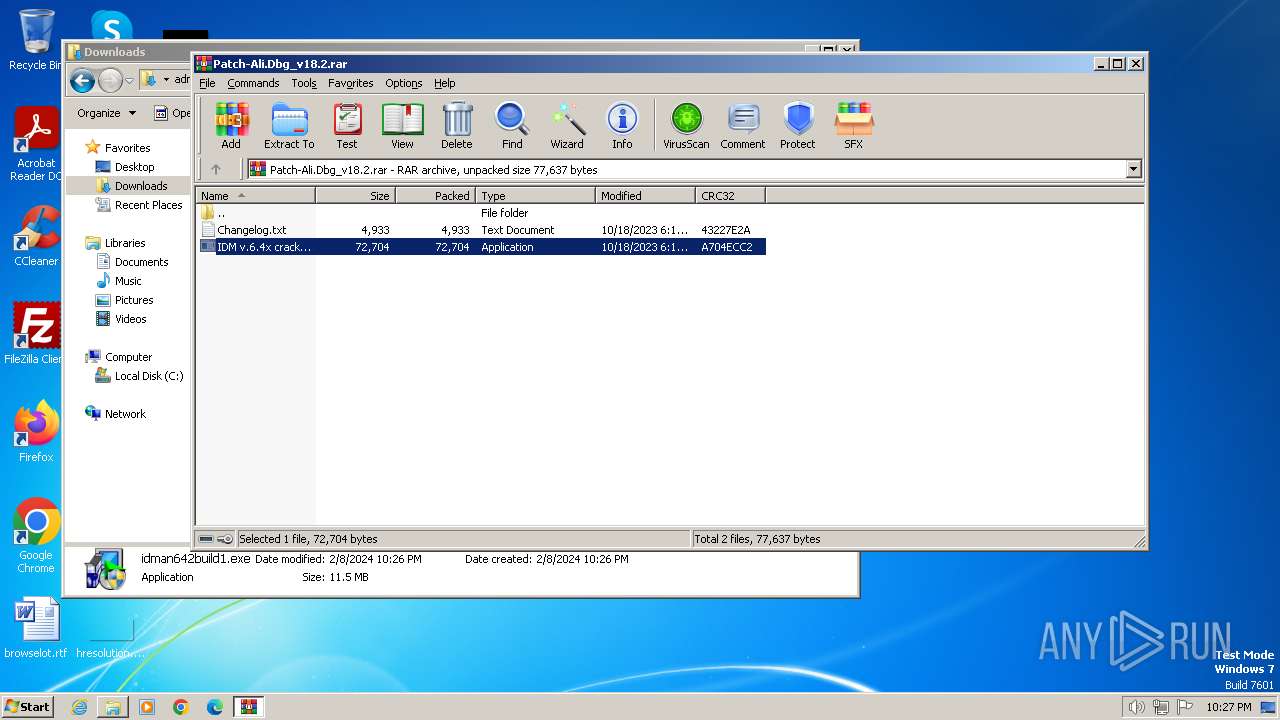Screen dimensions: 1280x720
Task: Click the SFX toolbar icon
Action: 853,125
